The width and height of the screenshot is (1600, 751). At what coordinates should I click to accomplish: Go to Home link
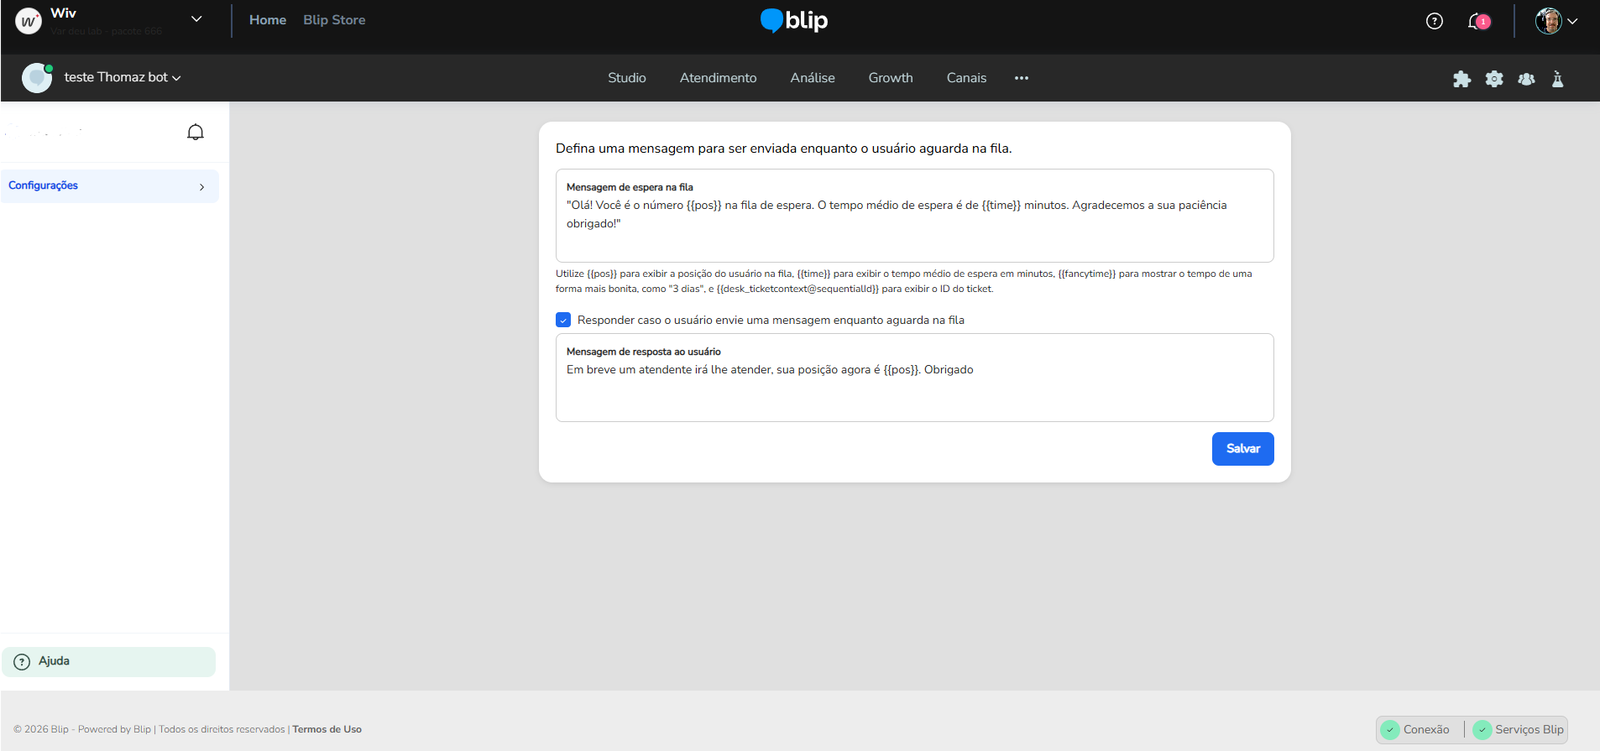[x=267, y=20]
